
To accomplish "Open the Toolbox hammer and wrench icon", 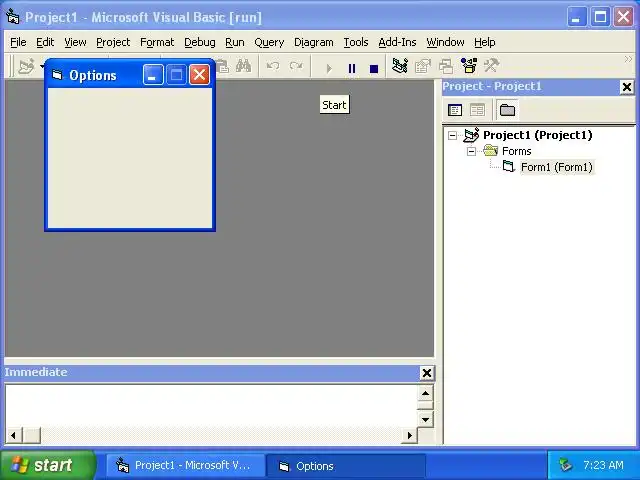I will pyautogui.click(x=491, y=66).
